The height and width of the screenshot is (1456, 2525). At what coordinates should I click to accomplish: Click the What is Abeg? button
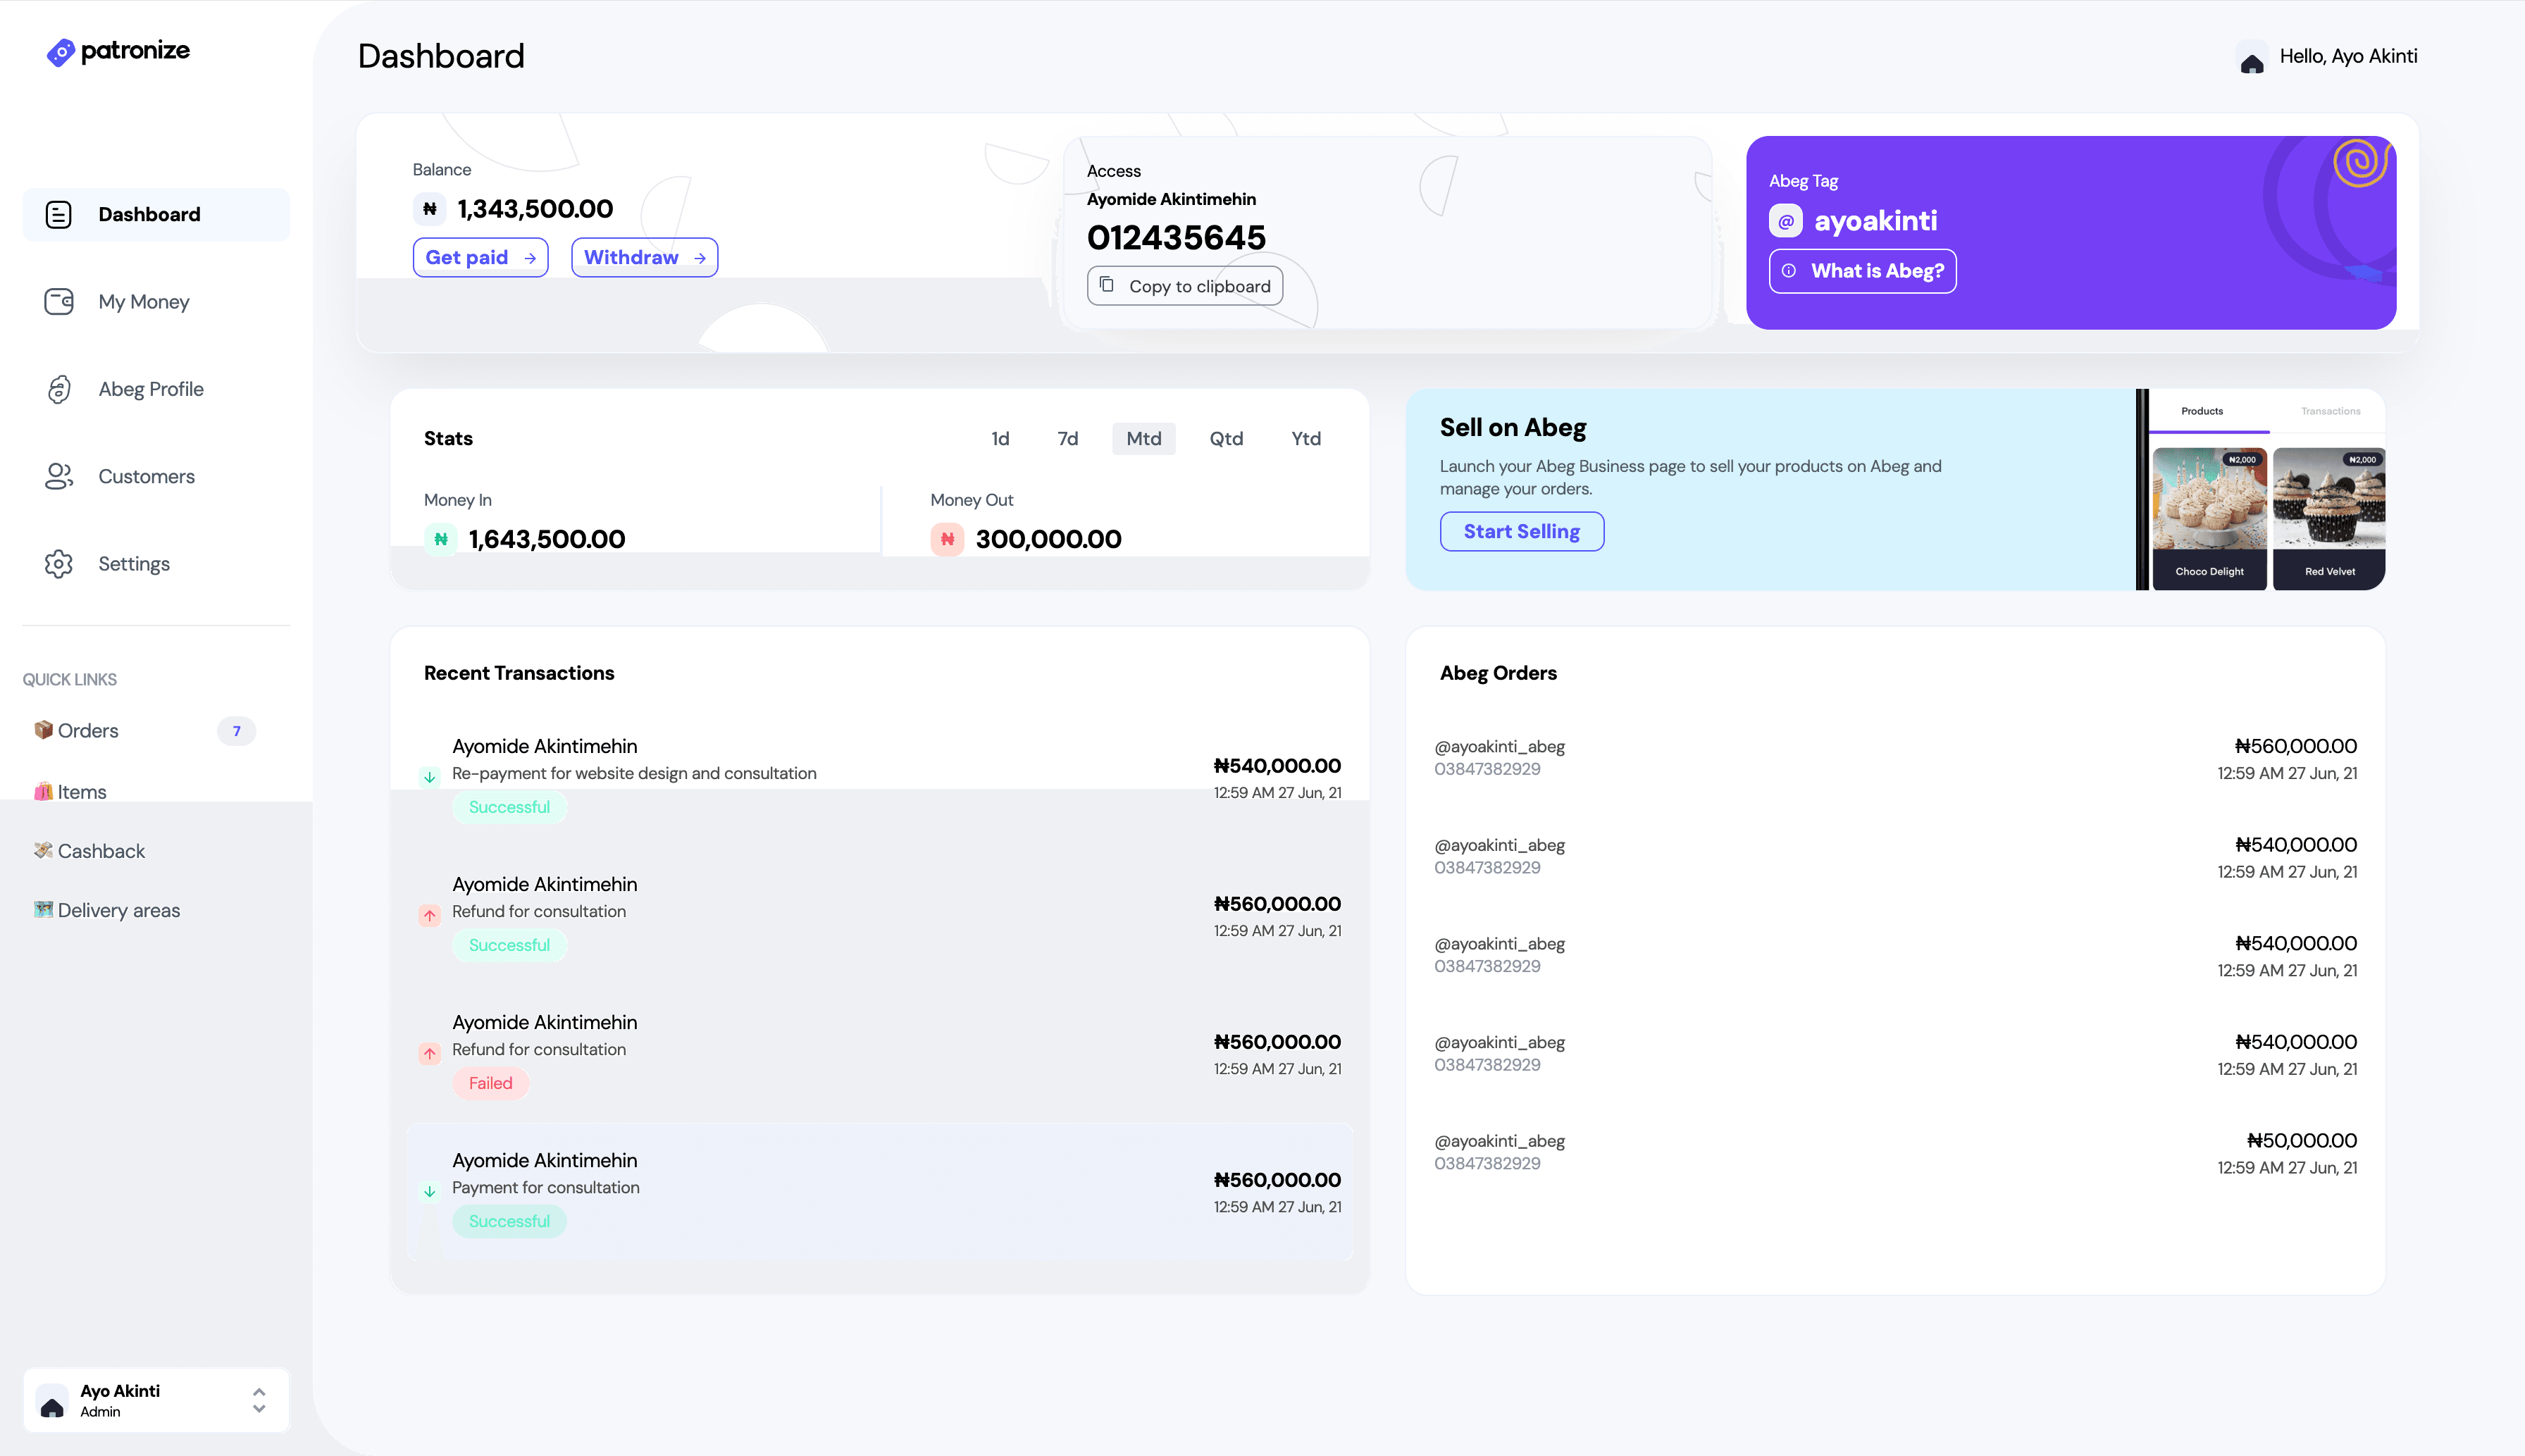(x=1862, y=271)
